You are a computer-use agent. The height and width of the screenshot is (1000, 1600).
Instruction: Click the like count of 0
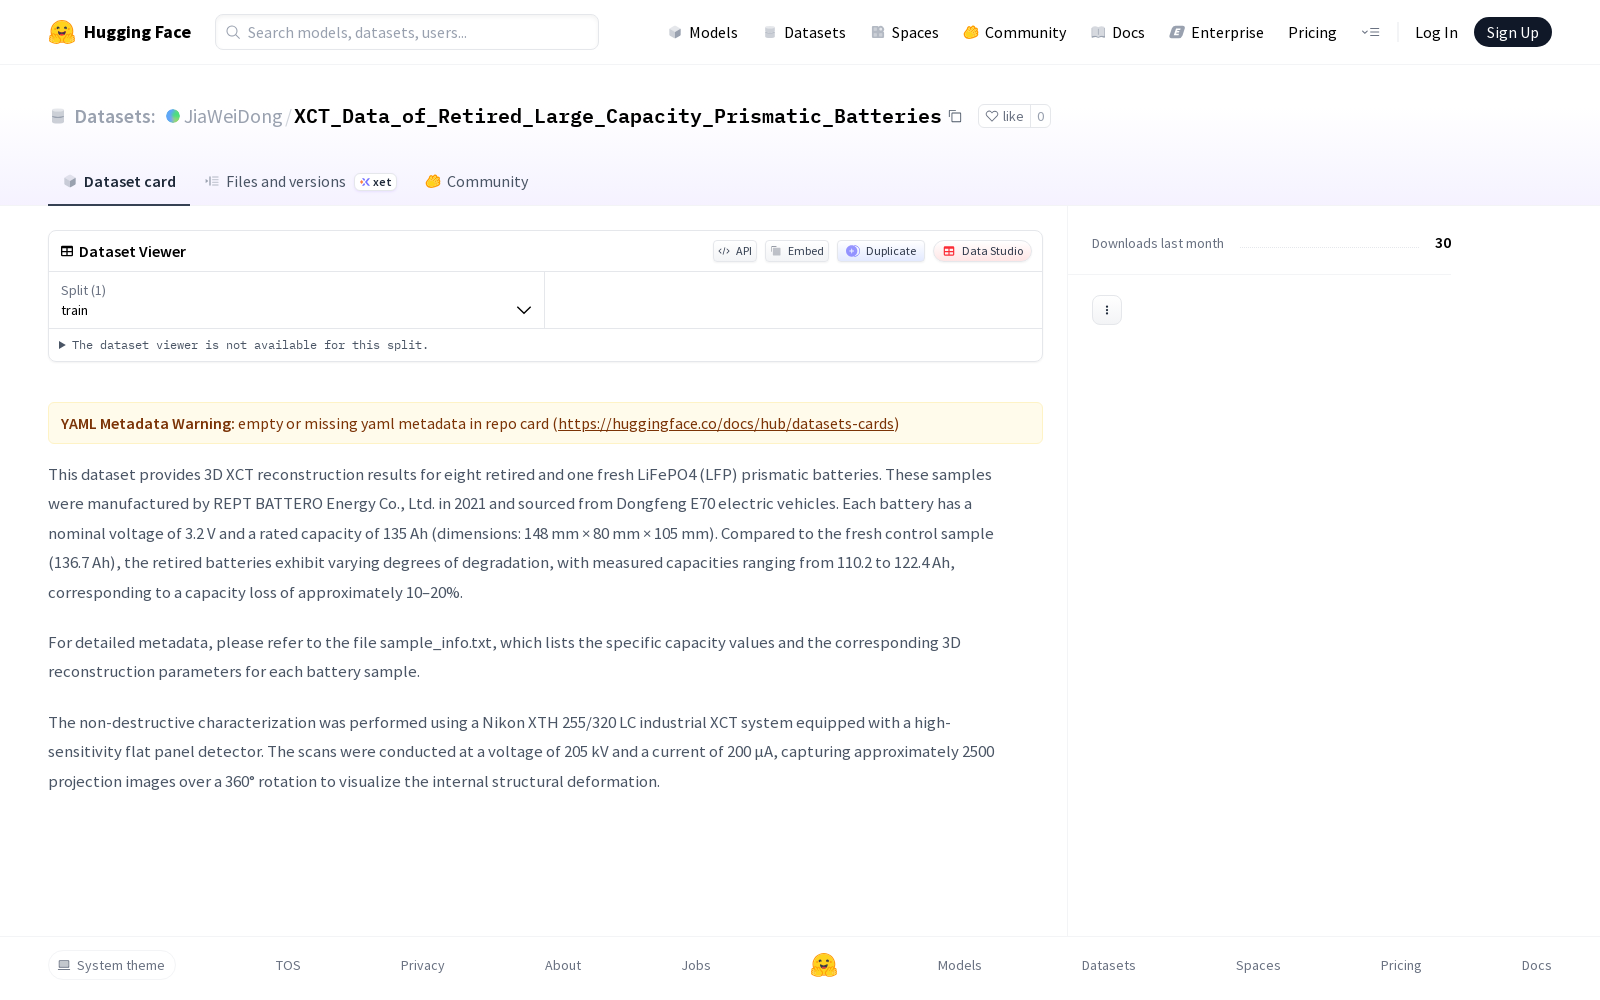[1040, 116]
